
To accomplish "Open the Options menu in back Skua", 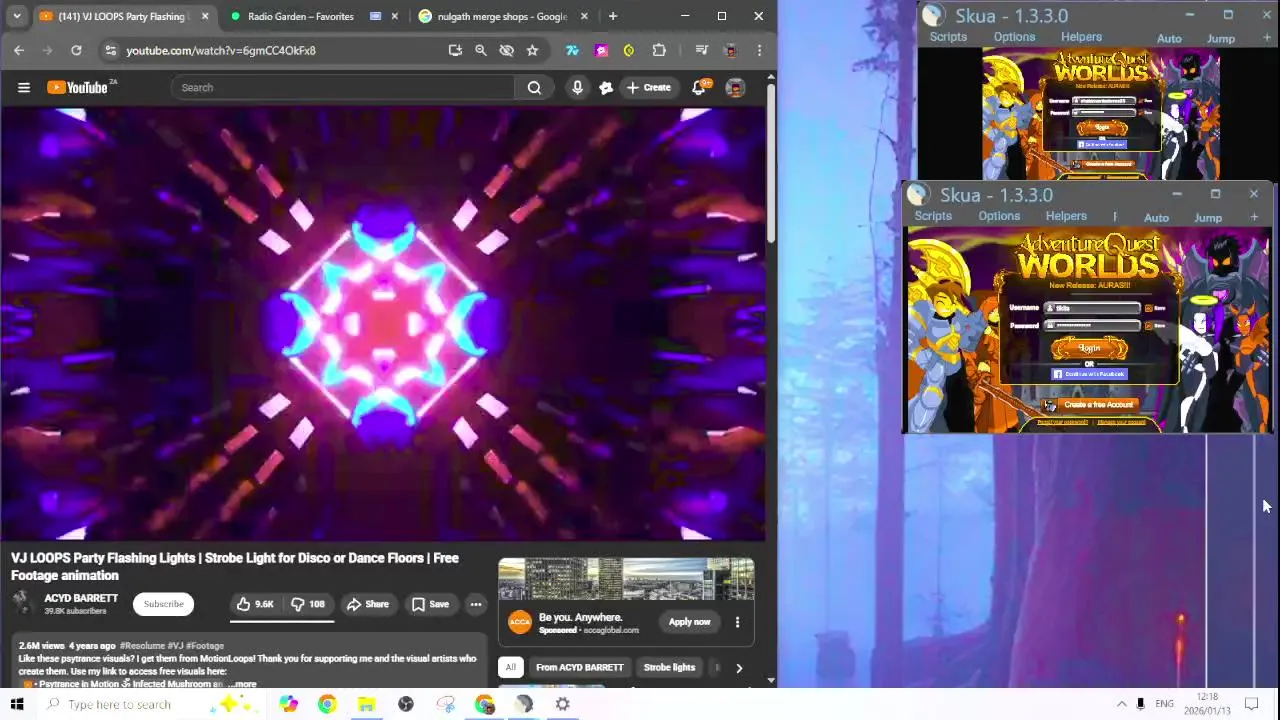I will [1014, 37].
